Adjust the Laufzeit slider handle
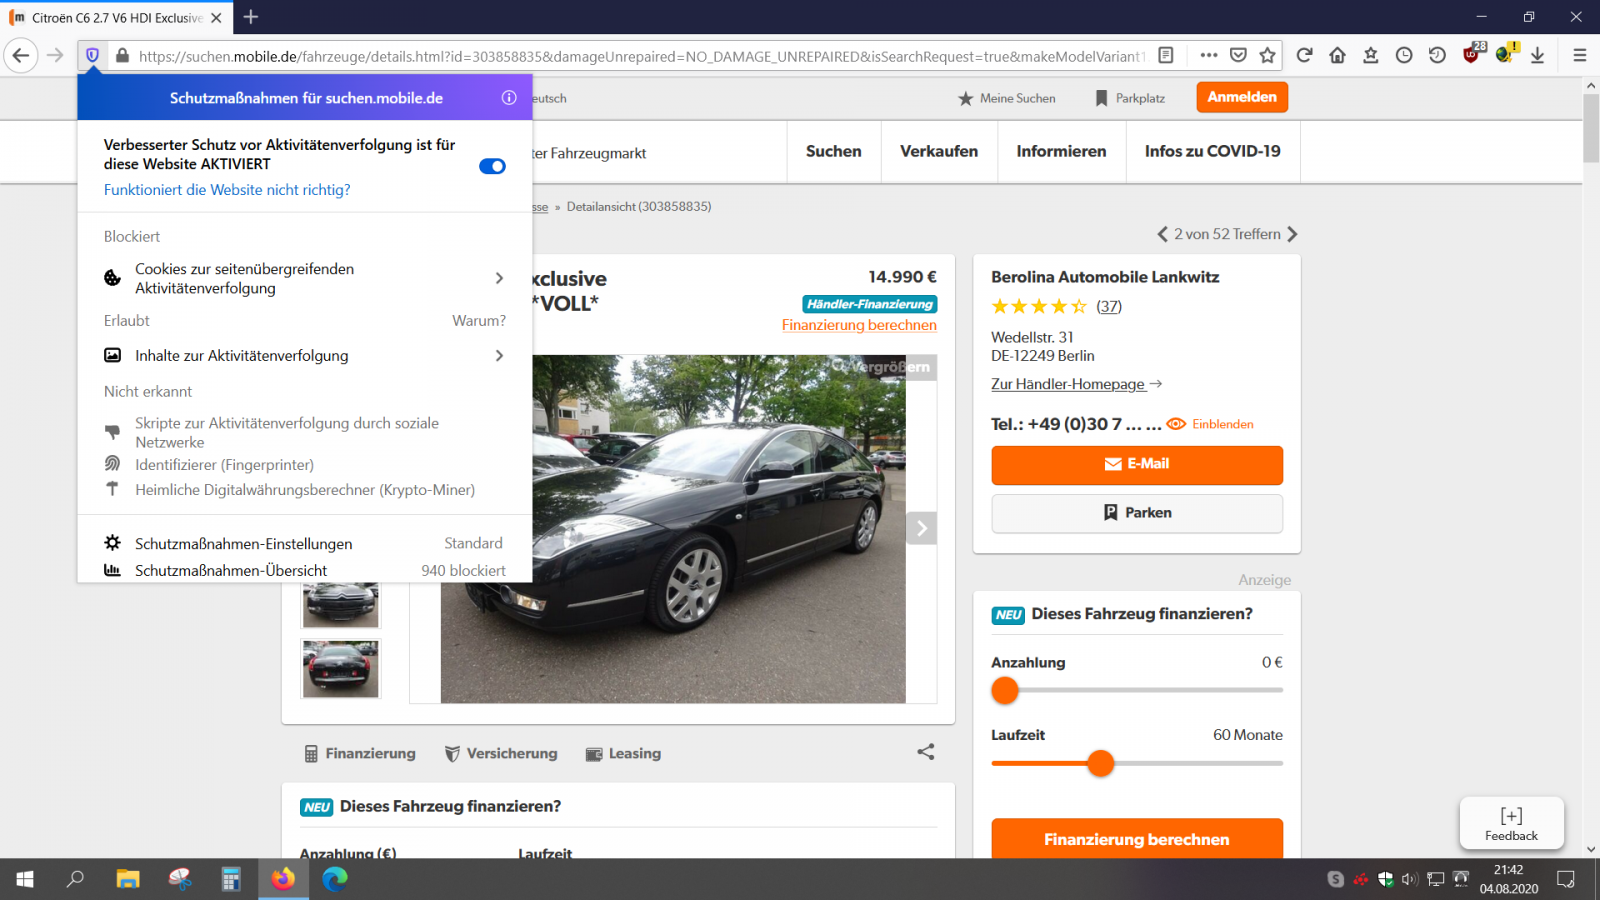Viewport: 1600px width, 900px height. pos(1101,763)
